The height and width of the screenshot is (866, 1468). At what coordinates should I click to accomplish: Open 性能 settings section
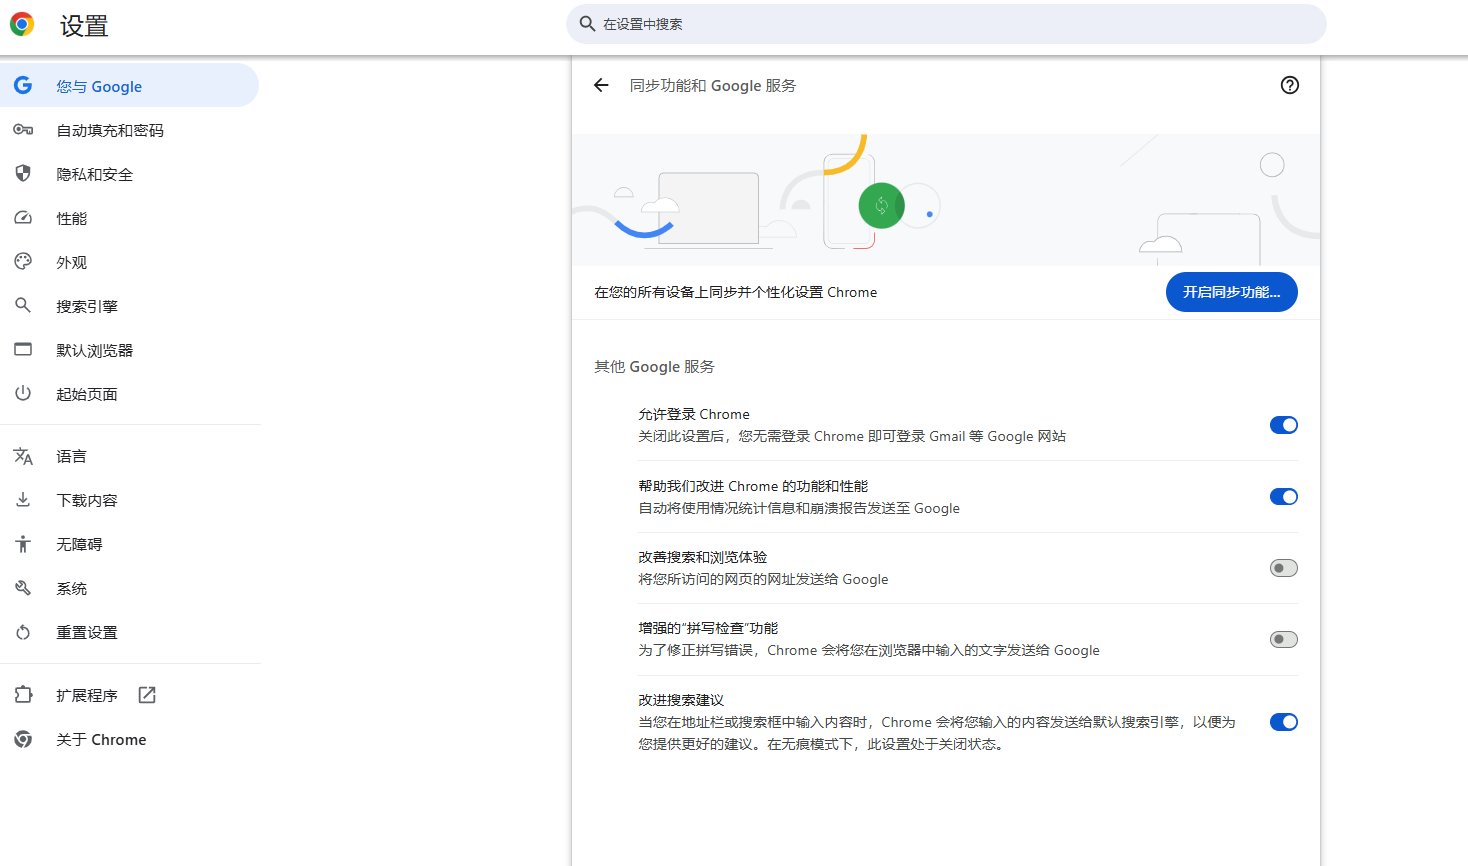129,218
